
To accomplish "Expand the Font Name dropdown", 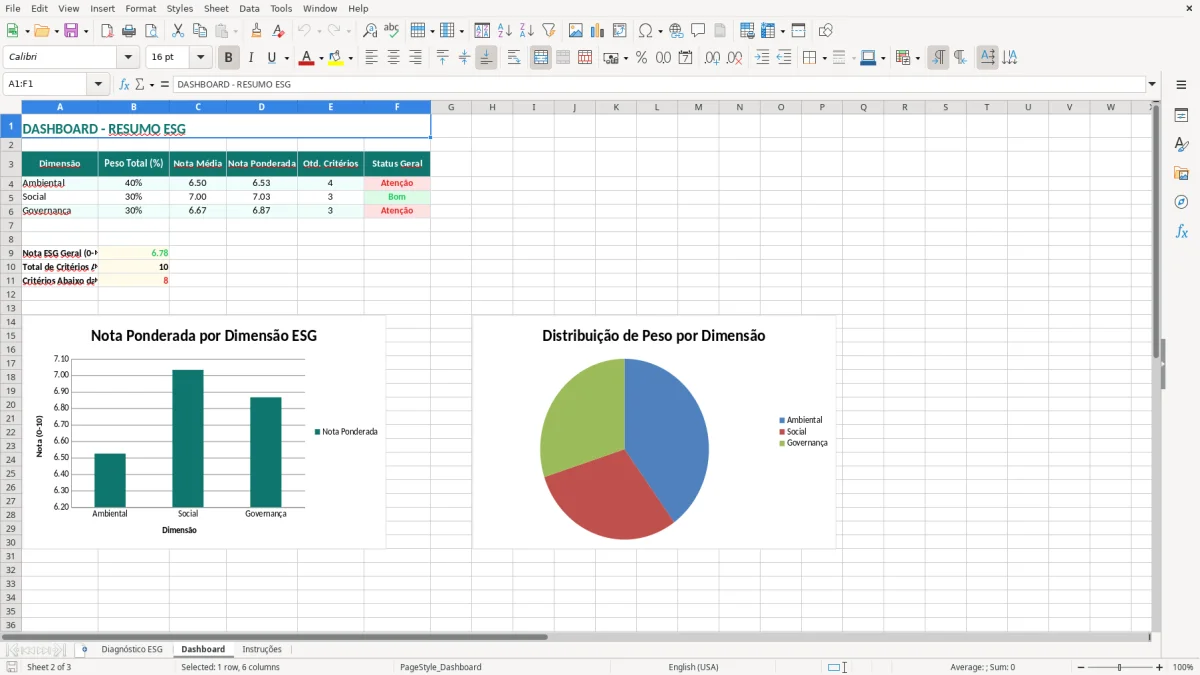I will pos(127,58).
